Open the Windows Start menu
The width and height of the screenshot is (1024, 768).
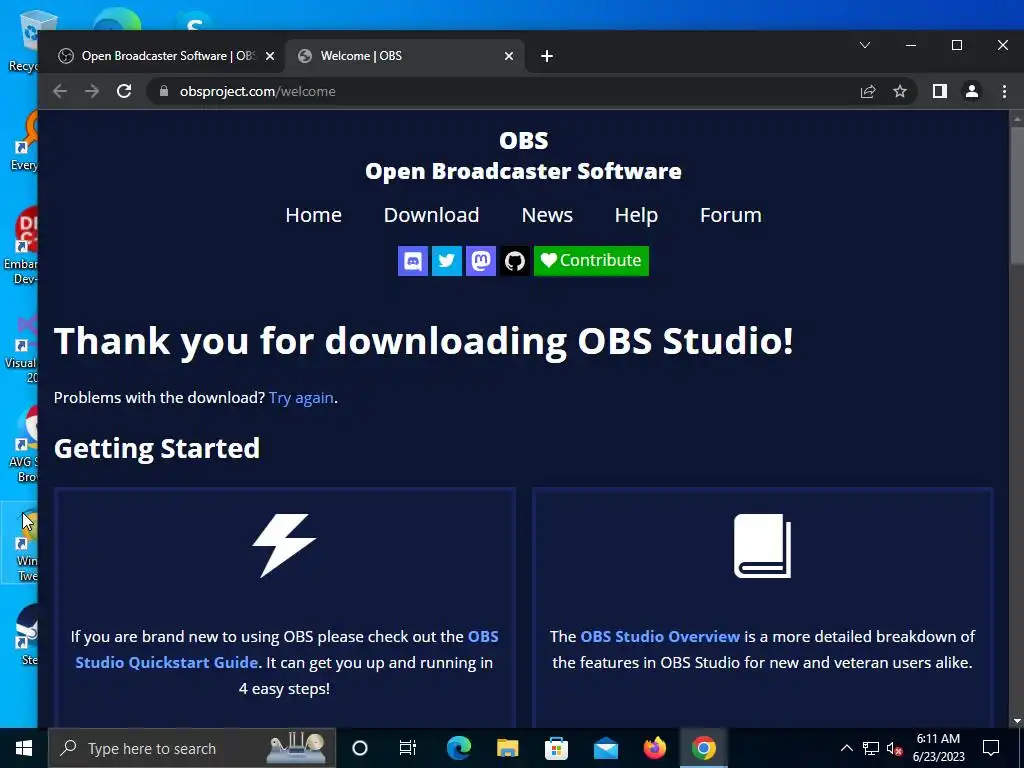(x=24, y=748)
